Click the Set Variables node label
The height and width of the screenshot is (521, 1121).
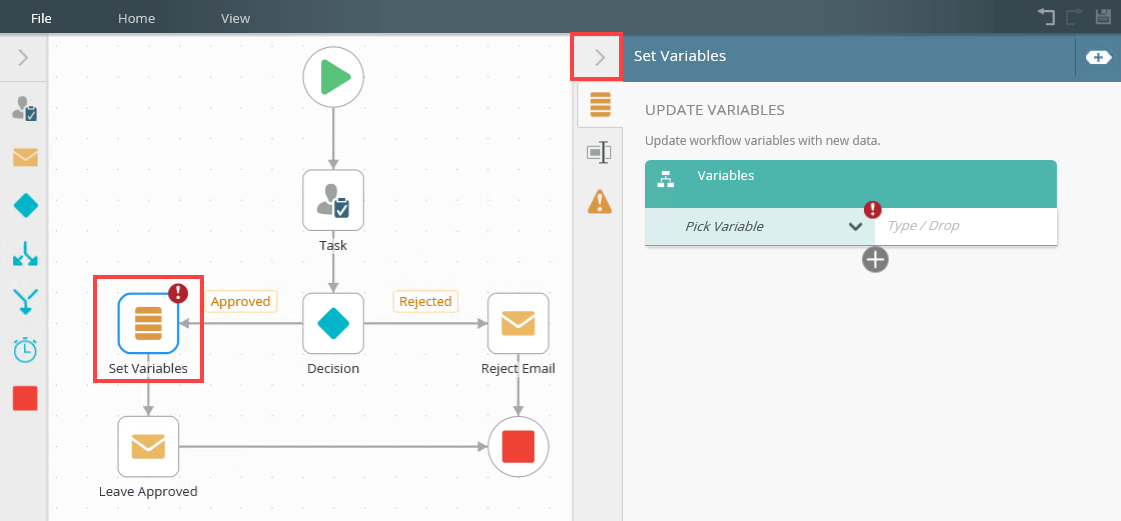(148, 369)
